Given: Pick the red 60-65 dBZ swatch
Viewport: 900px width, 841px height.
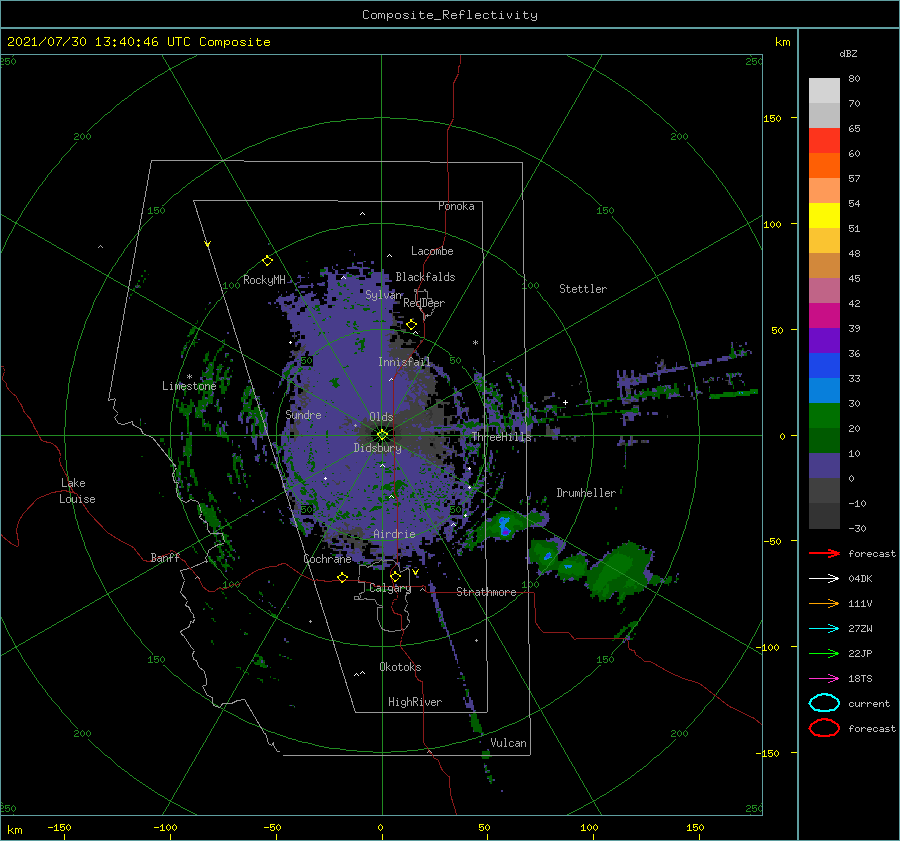Looking at the screenshot, I should 824,140.
